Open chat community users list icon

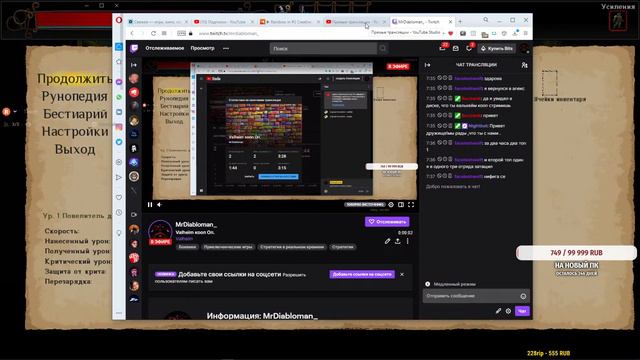(x=524, y=65)
